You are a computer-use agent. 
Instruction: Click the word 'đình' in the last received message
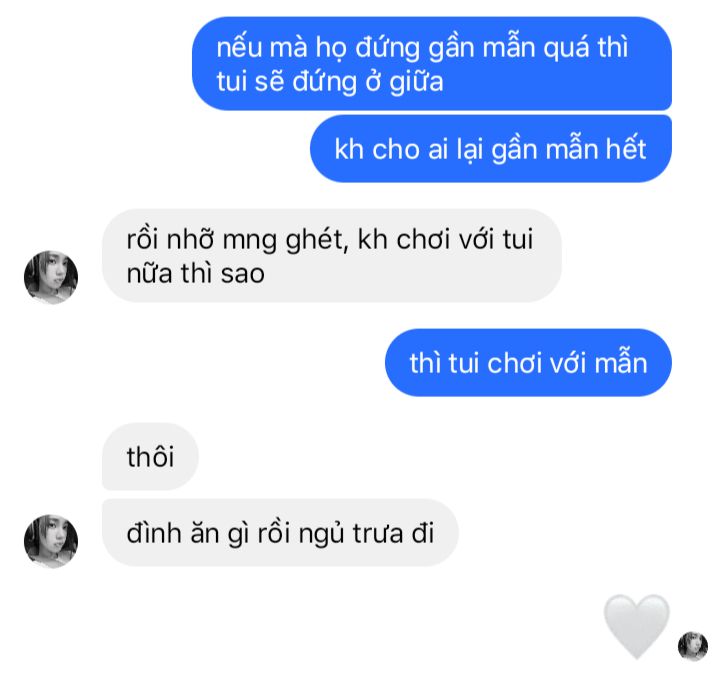(x=154, y=533)
